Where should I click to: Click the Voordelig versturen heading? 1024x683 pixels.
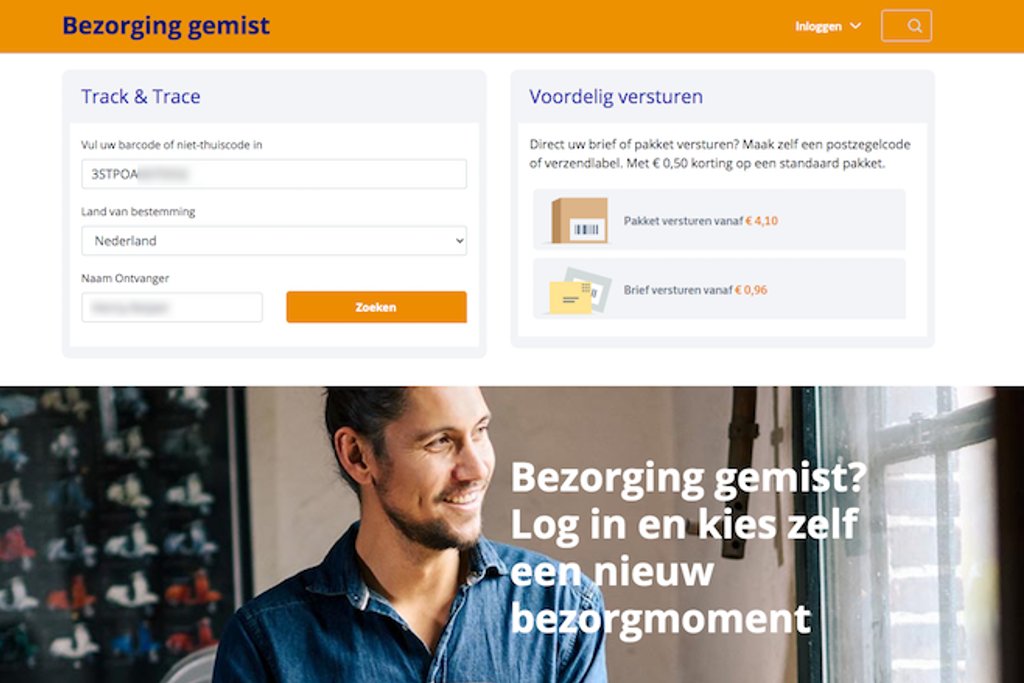616,97
